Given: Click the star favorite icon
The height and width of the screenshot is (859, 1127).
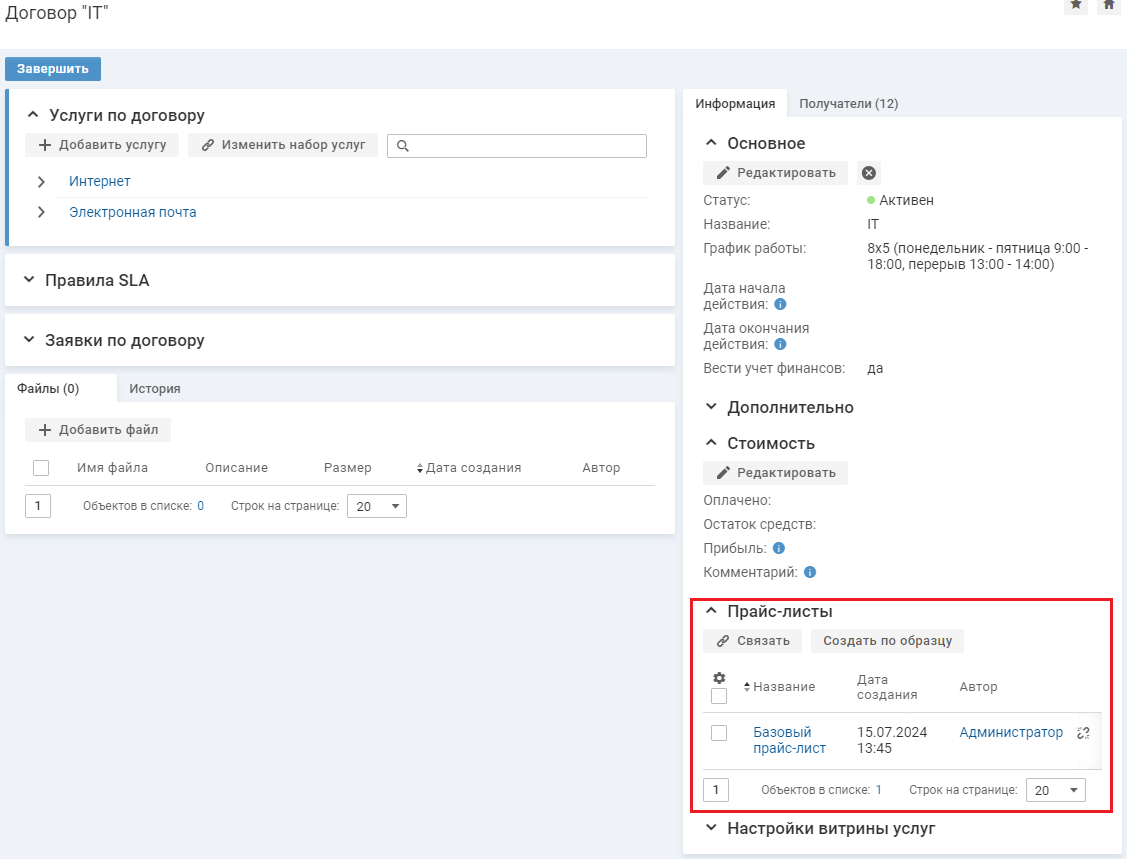Looking at the screenshot, I should (x=1076, y=5).
